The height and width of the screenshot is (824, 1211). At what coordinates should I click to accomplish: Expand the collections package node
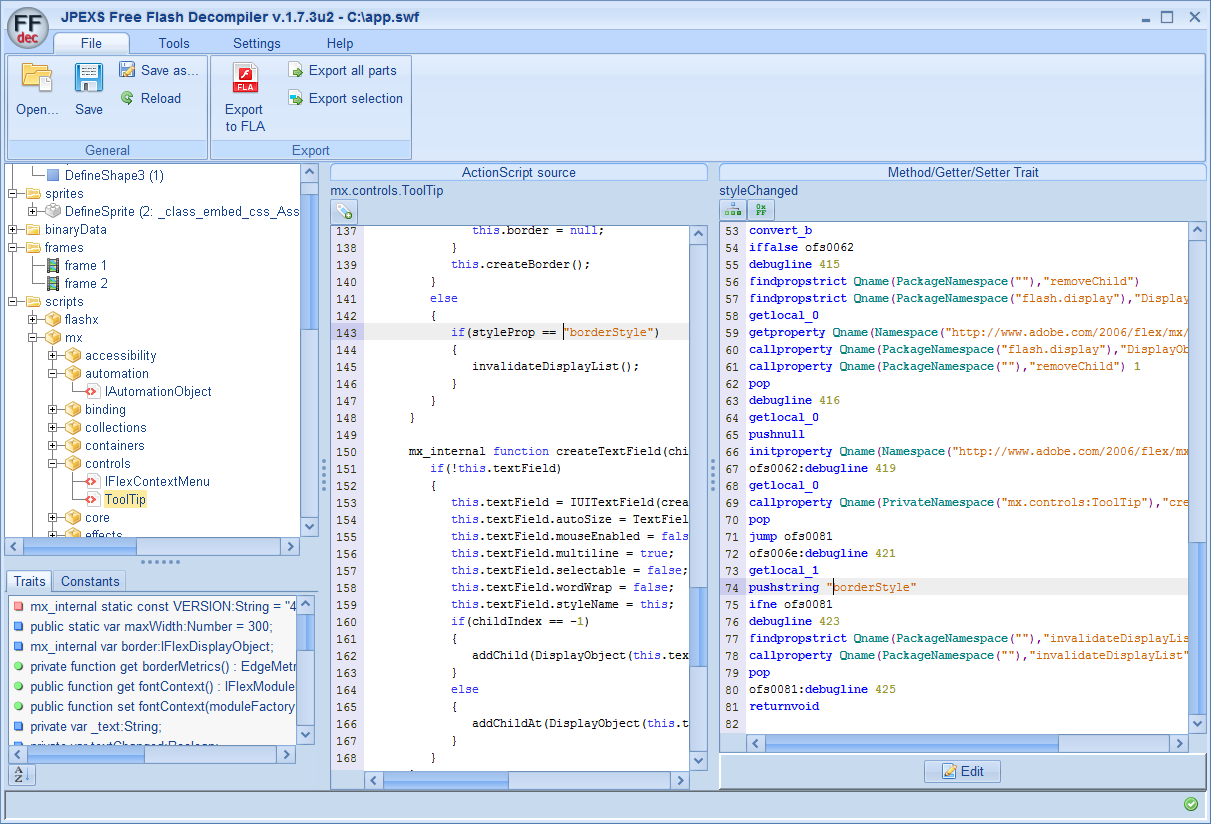pyautogui.click(x=53, y=428)
